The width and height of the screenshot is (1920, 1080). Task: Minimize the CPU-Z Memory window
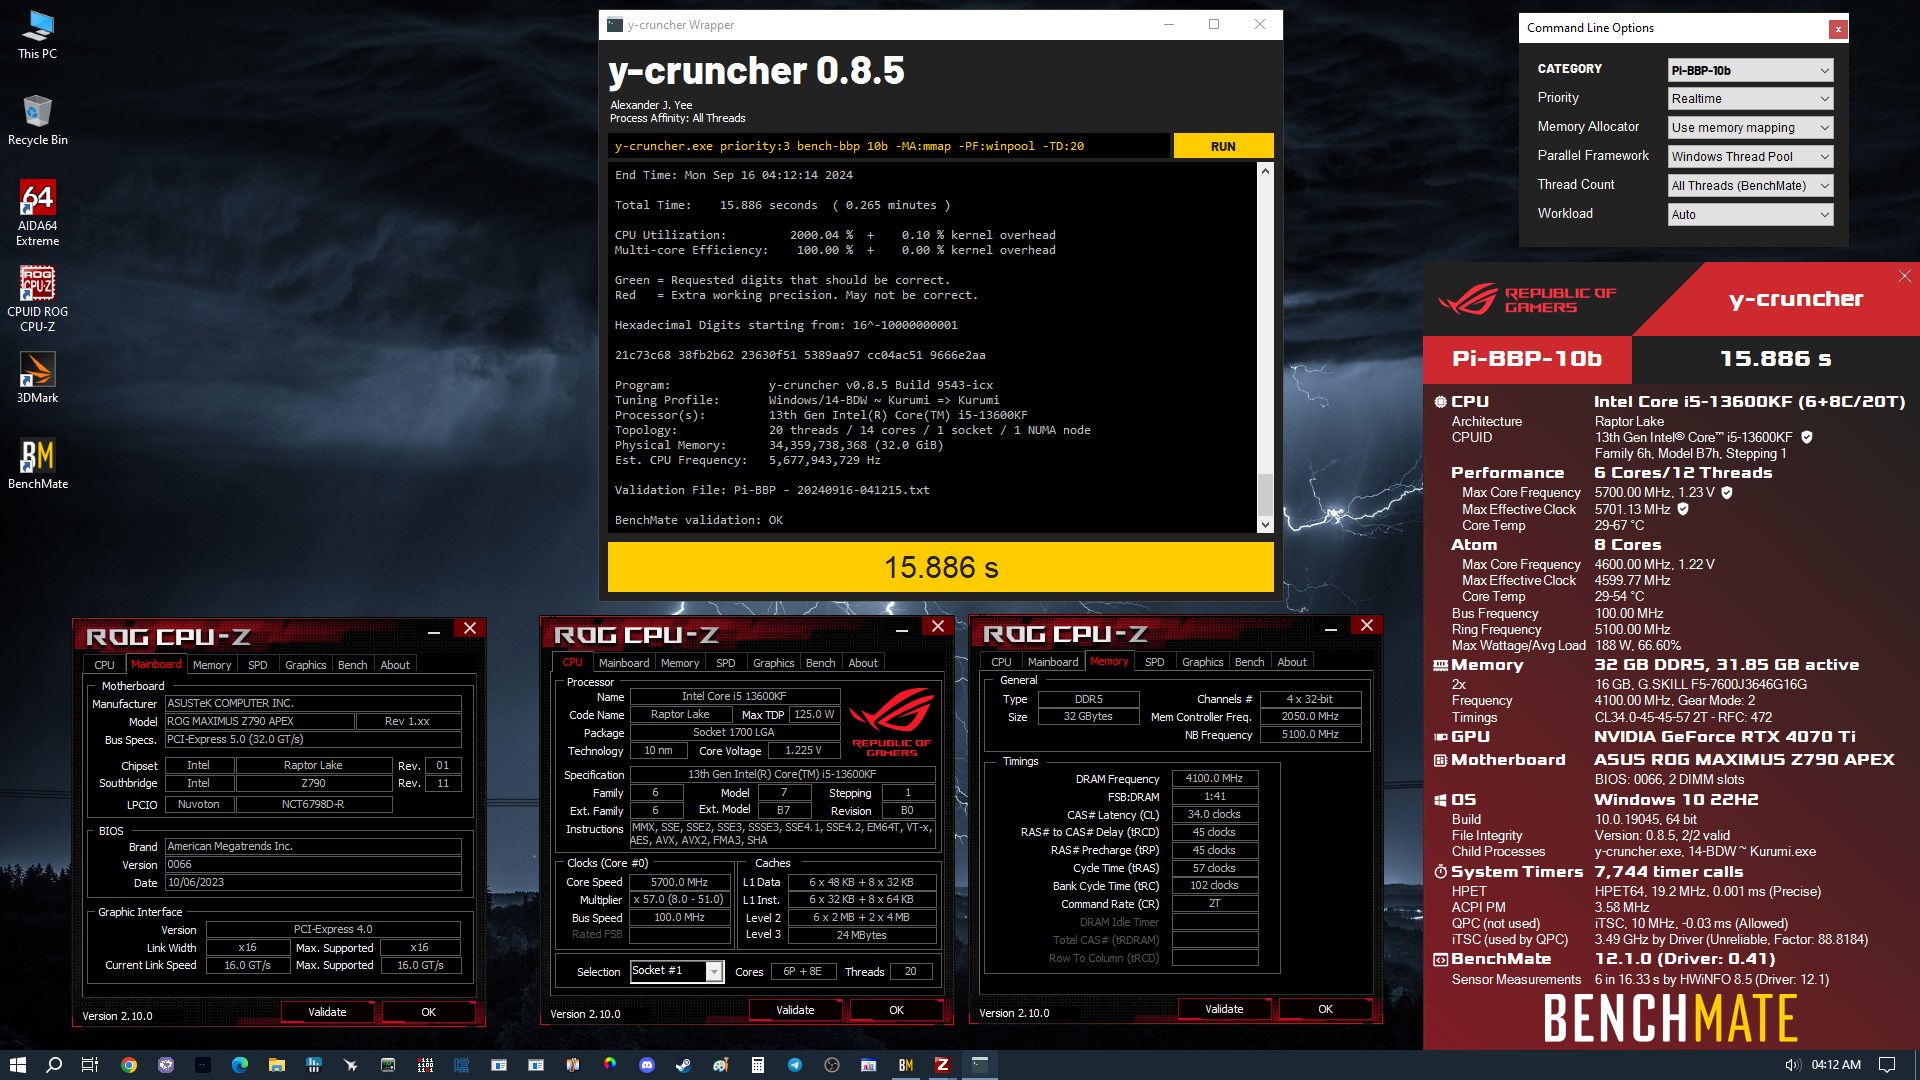click(1331, 628)
